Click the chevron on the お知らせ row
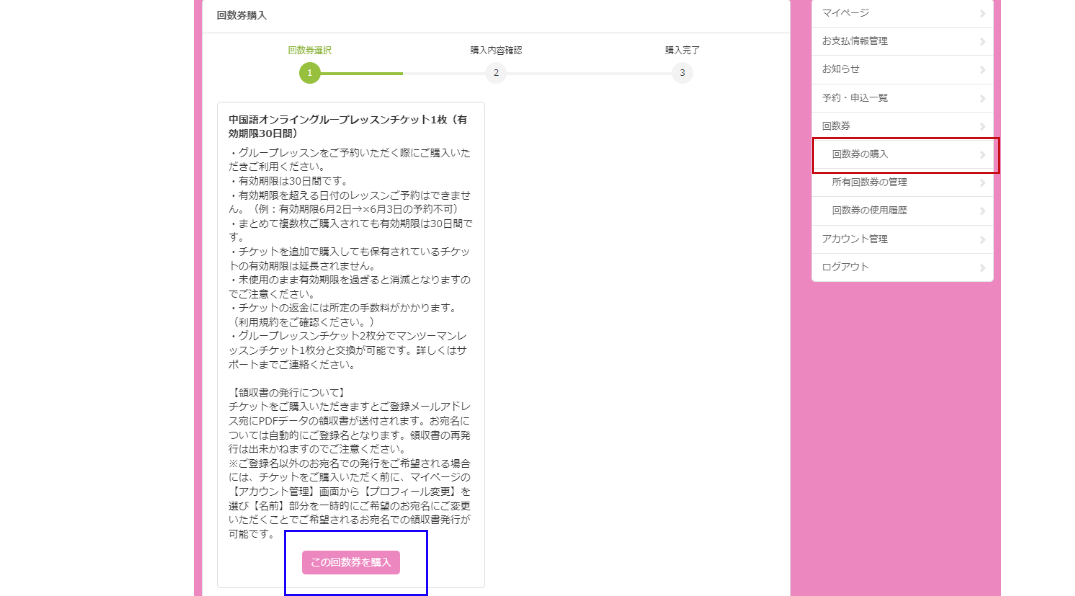This screenshot has width=1075, height=596. click(983, 69)
